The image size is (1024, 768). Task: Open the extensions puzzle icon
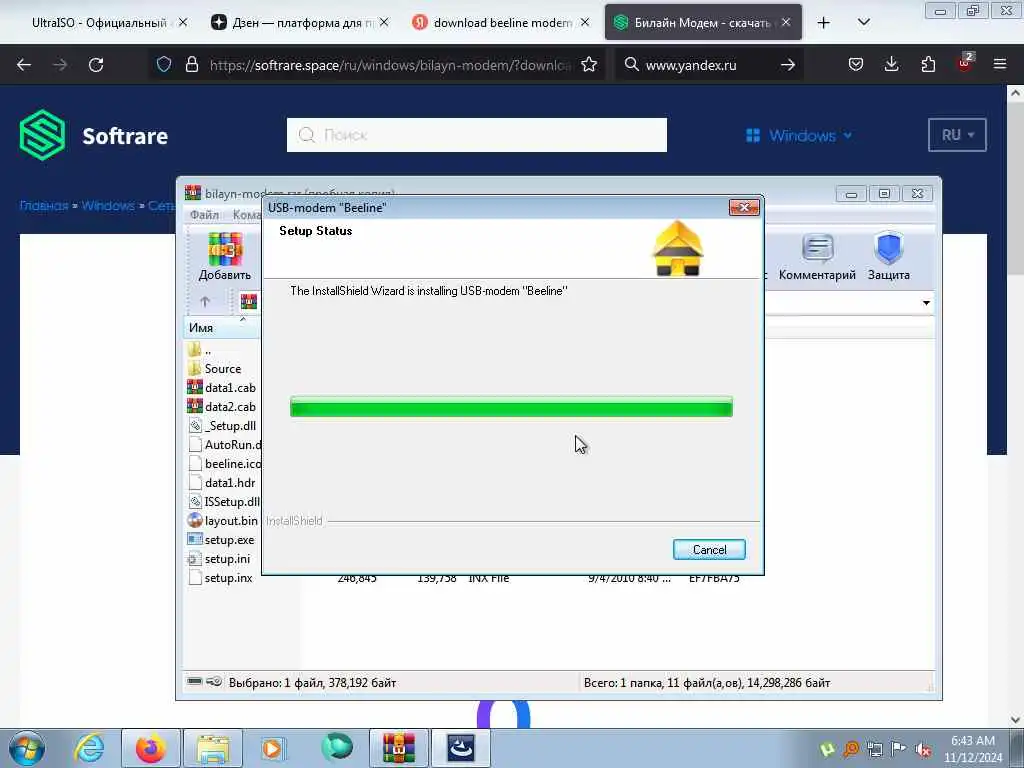tap(928, 64)
